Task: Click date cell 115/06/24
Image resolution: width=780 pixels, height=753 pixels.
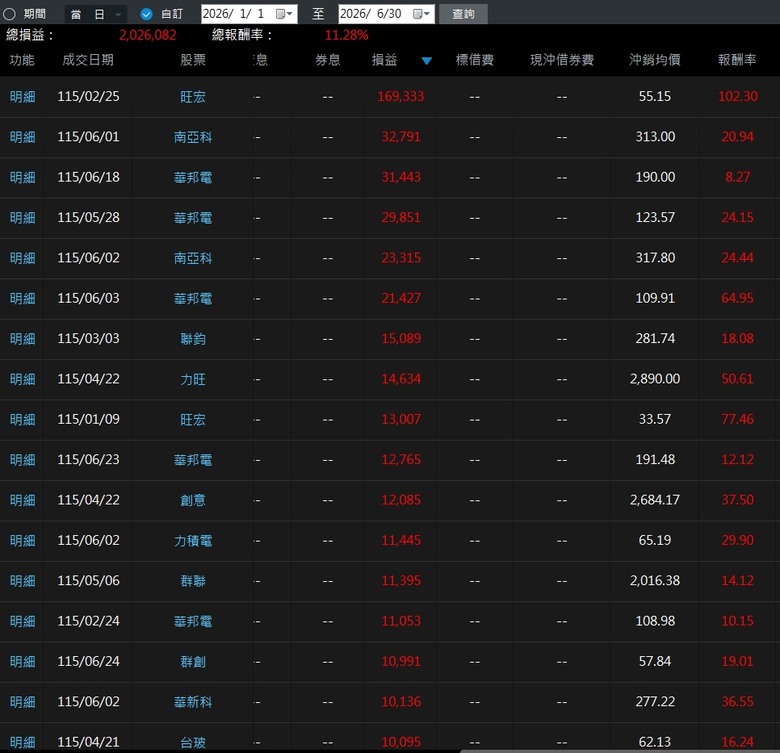Action: pos(89,661)
